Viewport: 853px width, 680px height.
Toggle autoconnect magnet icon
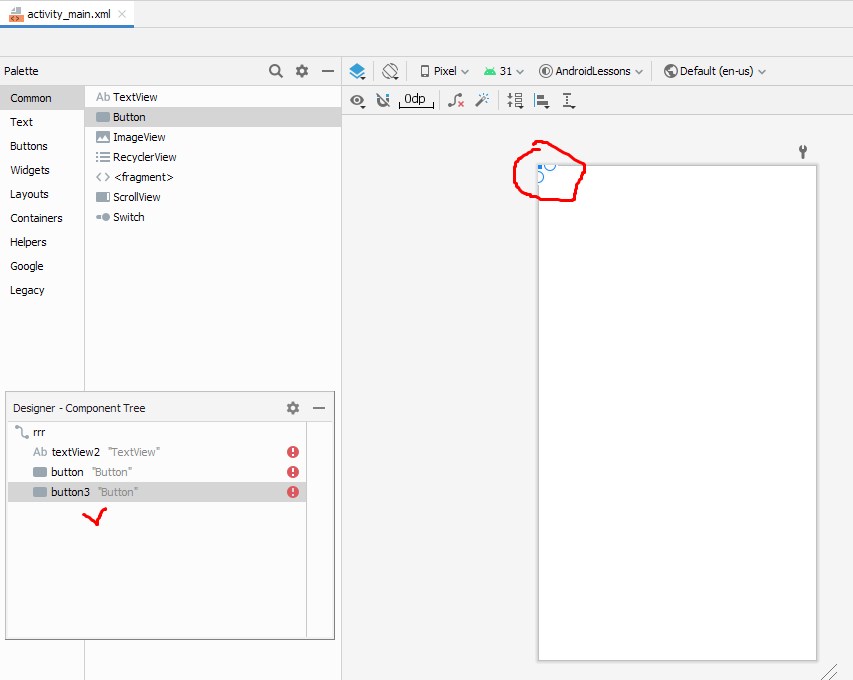click(x=383, y=100)
